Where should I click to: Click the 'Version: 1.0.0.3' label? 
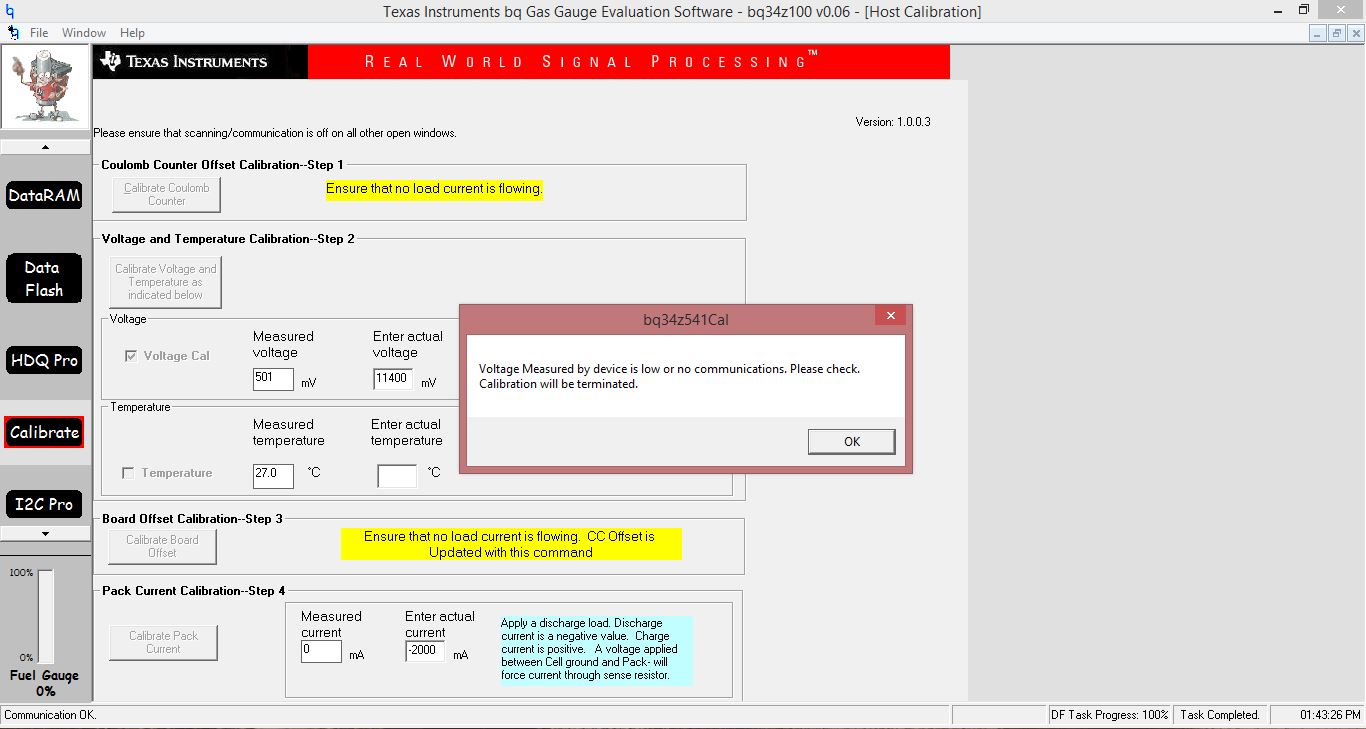click(x=893, y=122)
